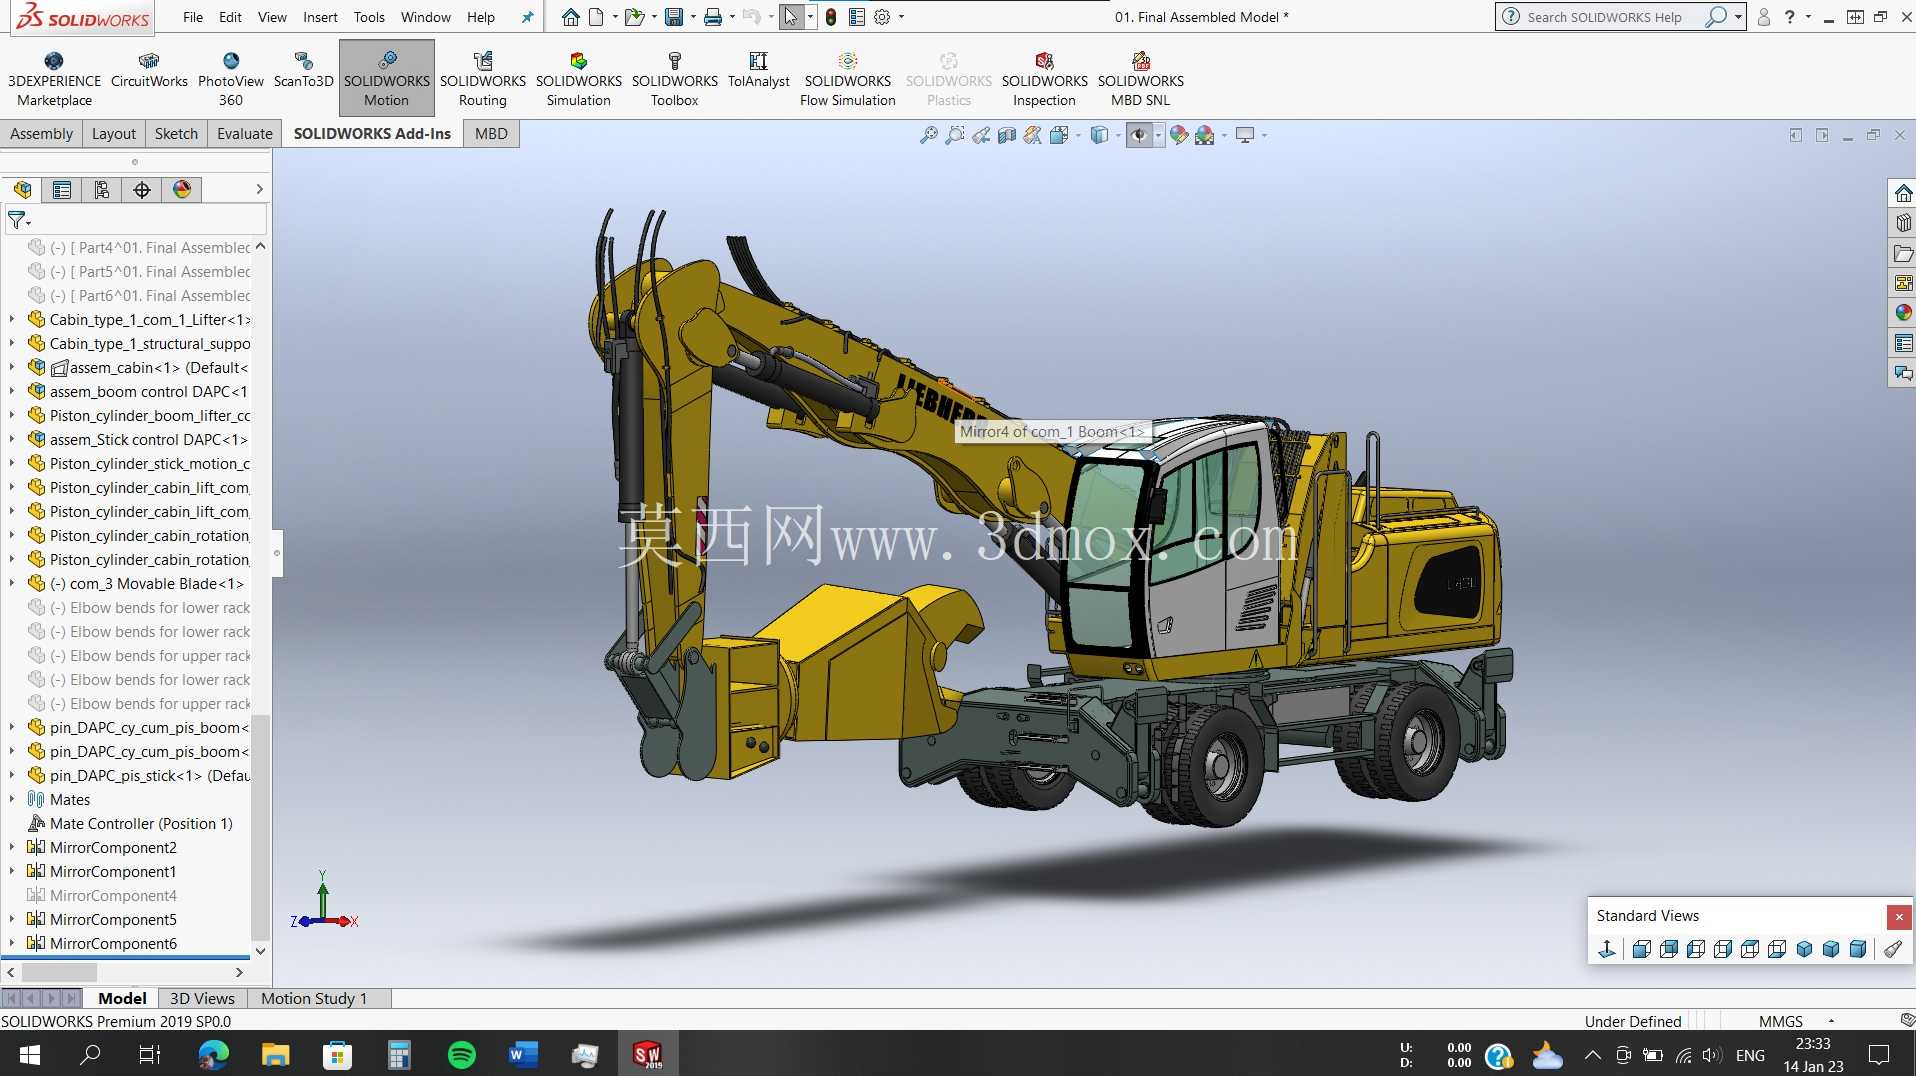This screenshot has height=1076, width=1916.
Task: Expand MirrorComponent2 tree node
Action: 12,847
